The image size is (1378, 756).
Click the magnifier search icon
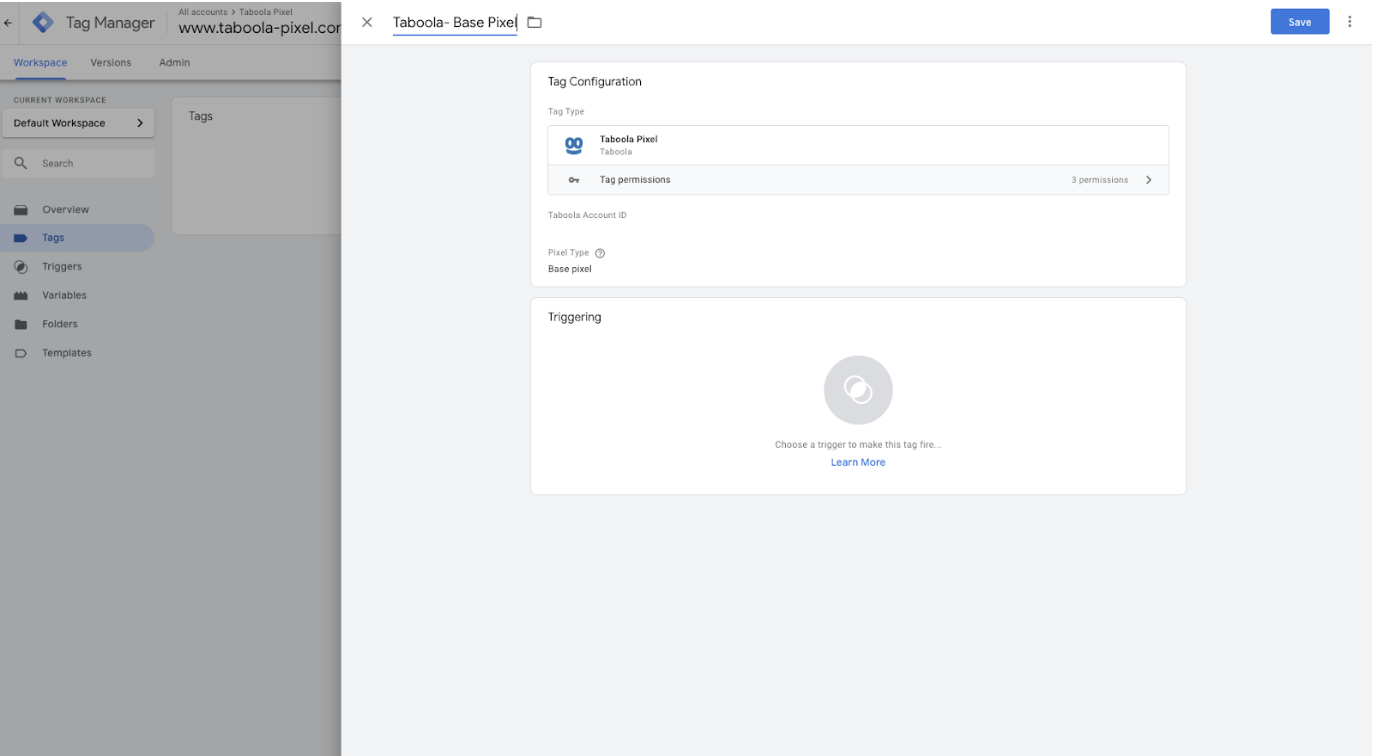click(x=21, y=163)
